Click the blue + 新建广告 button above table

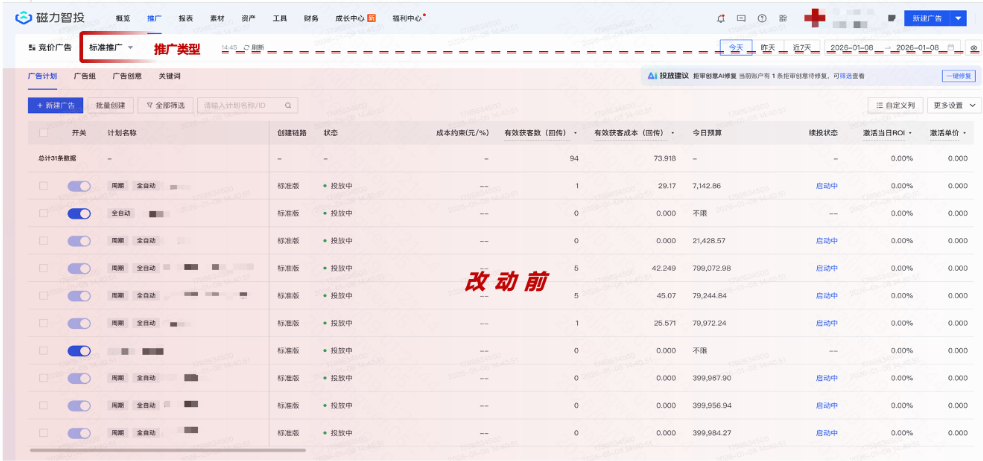tap(56, 105)
